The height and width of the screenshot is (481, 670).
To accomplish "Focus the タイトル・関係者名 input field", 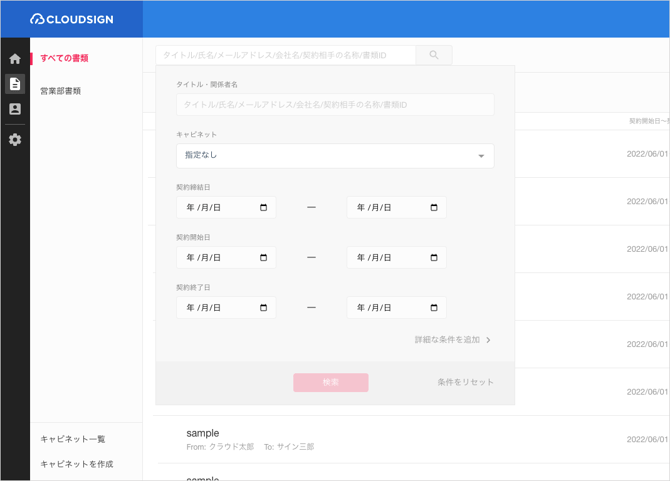I will [335, 105].
